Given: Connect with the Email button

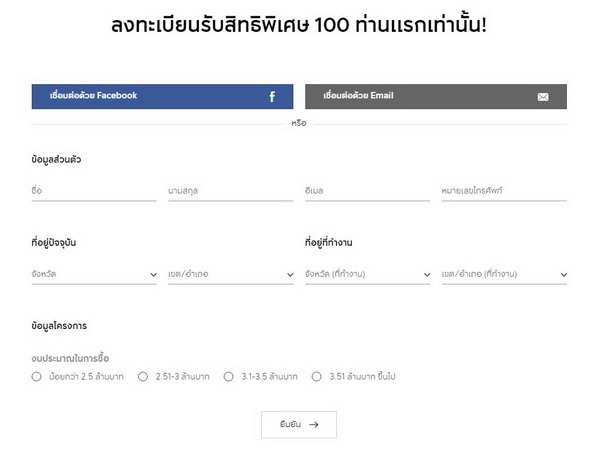Looking at the screenshot, I should point(435,96).
